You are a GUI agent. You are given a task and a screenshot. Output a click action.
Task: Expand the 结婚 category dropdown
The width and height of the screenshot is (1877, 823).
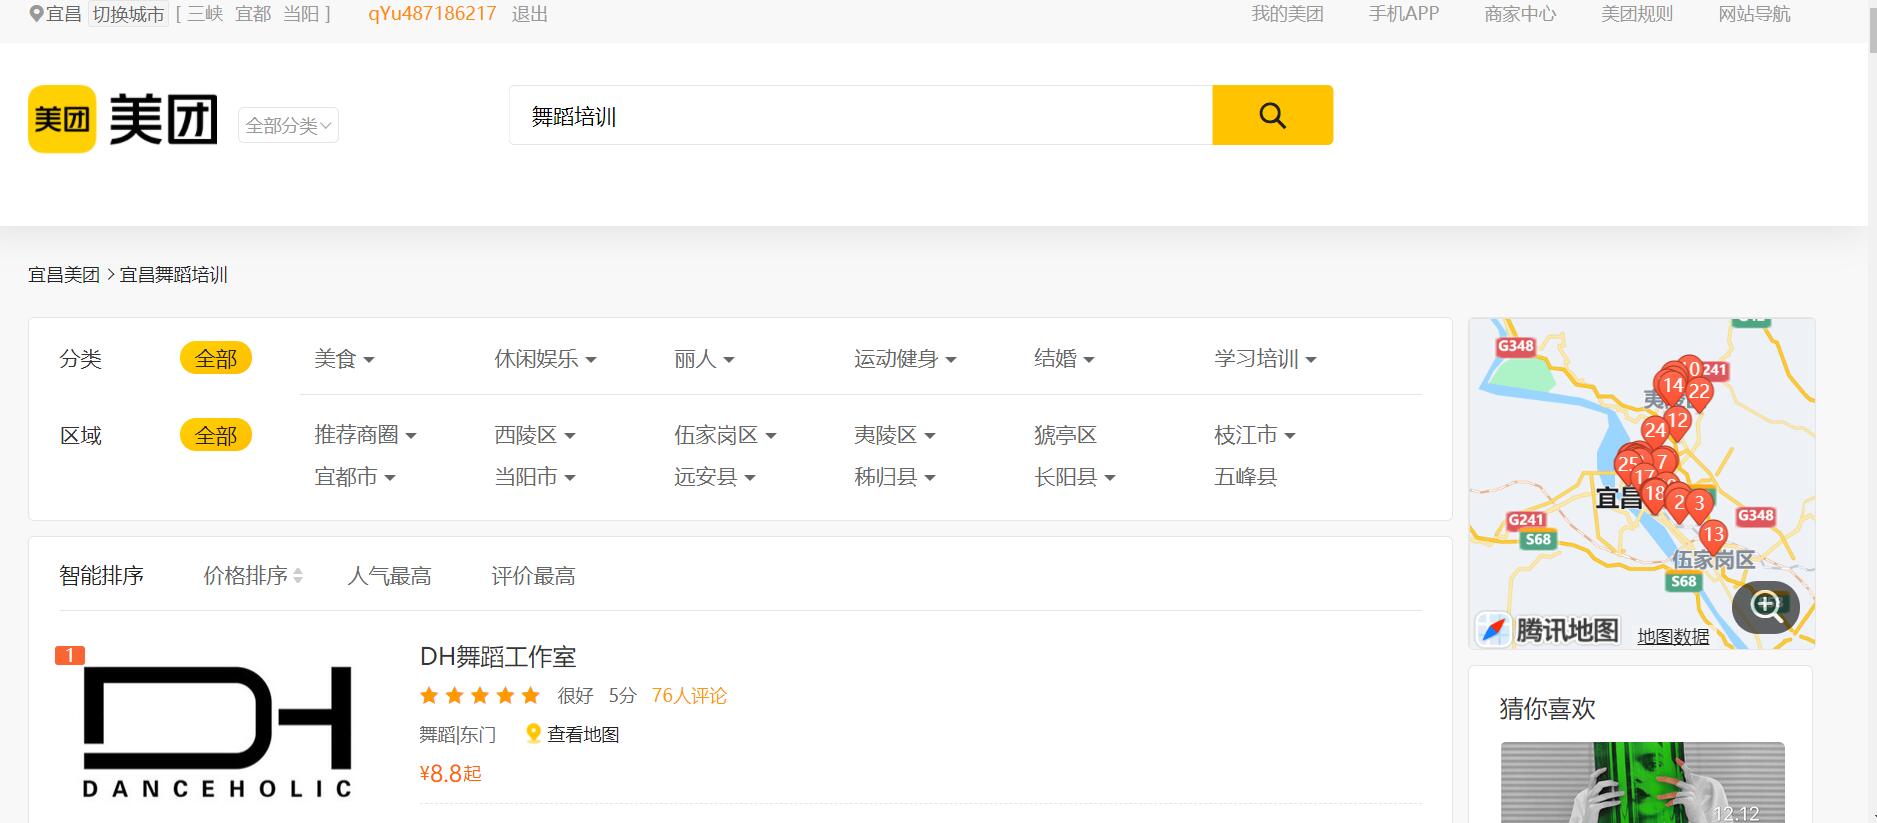(1064, 359)
